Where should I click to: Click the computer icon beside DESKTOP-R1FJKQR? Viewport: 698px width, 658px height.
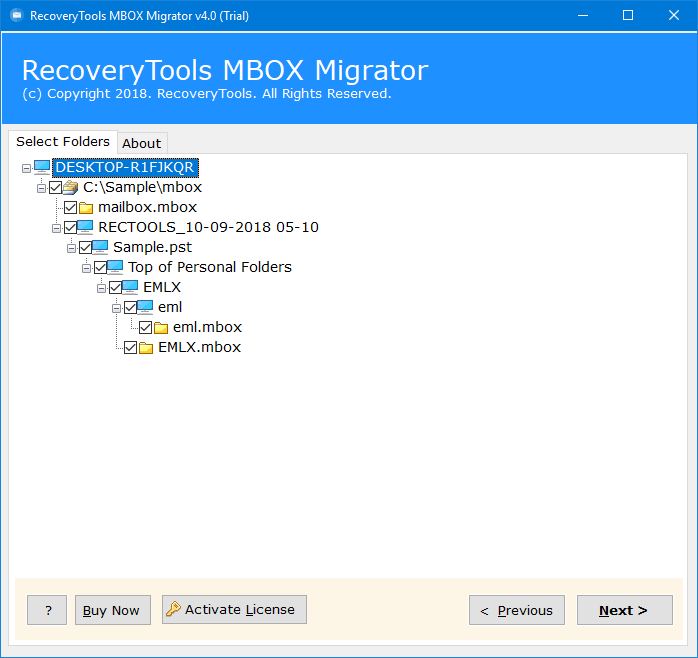point(42,167)
